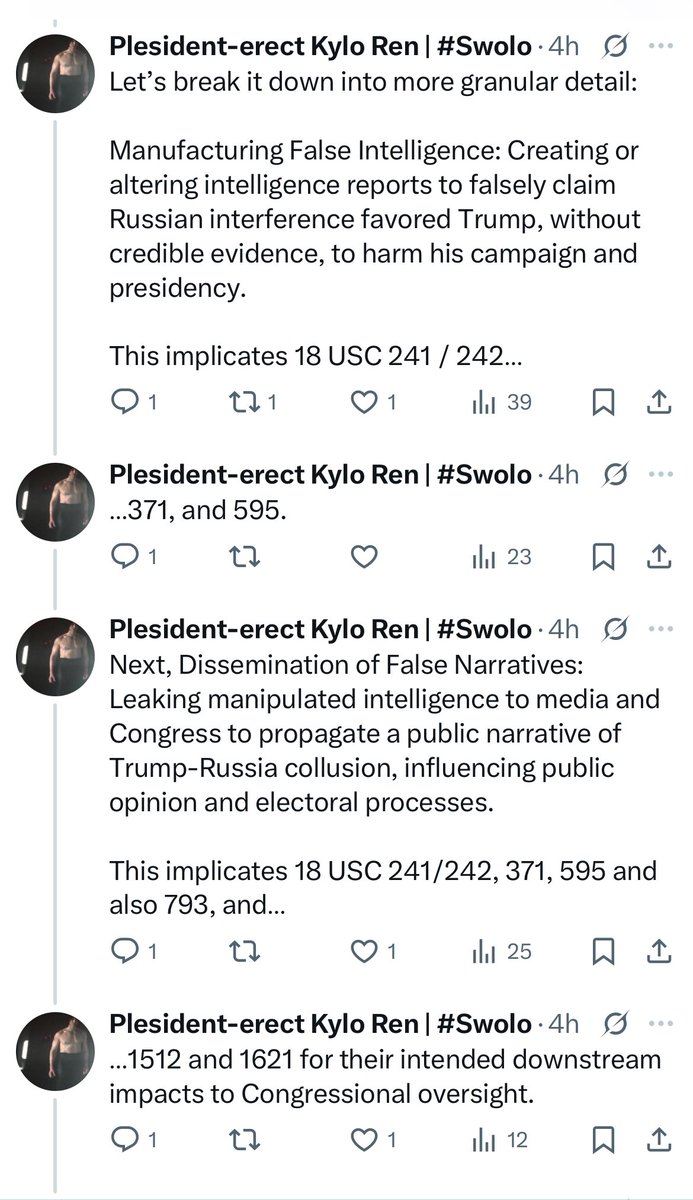Click Grok icon on first tweet
The width and height of the screenshot is (693, 1200).
[x=616, y=46]
